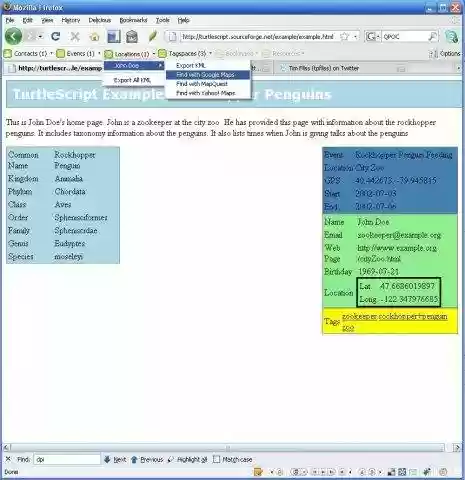
Task: Click the green pin icon in status bar
Action: pyautogui.click(x=427, y=472)
